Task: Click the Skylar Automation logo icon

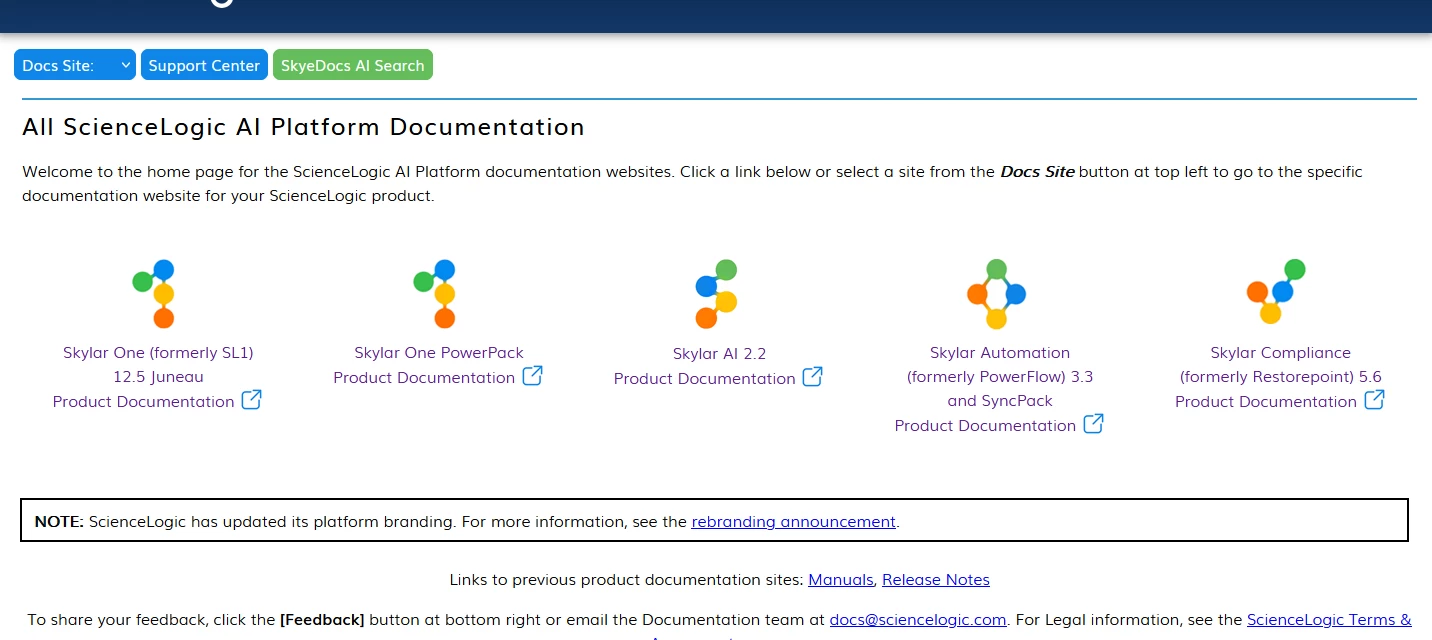Action: click(997, 294)
